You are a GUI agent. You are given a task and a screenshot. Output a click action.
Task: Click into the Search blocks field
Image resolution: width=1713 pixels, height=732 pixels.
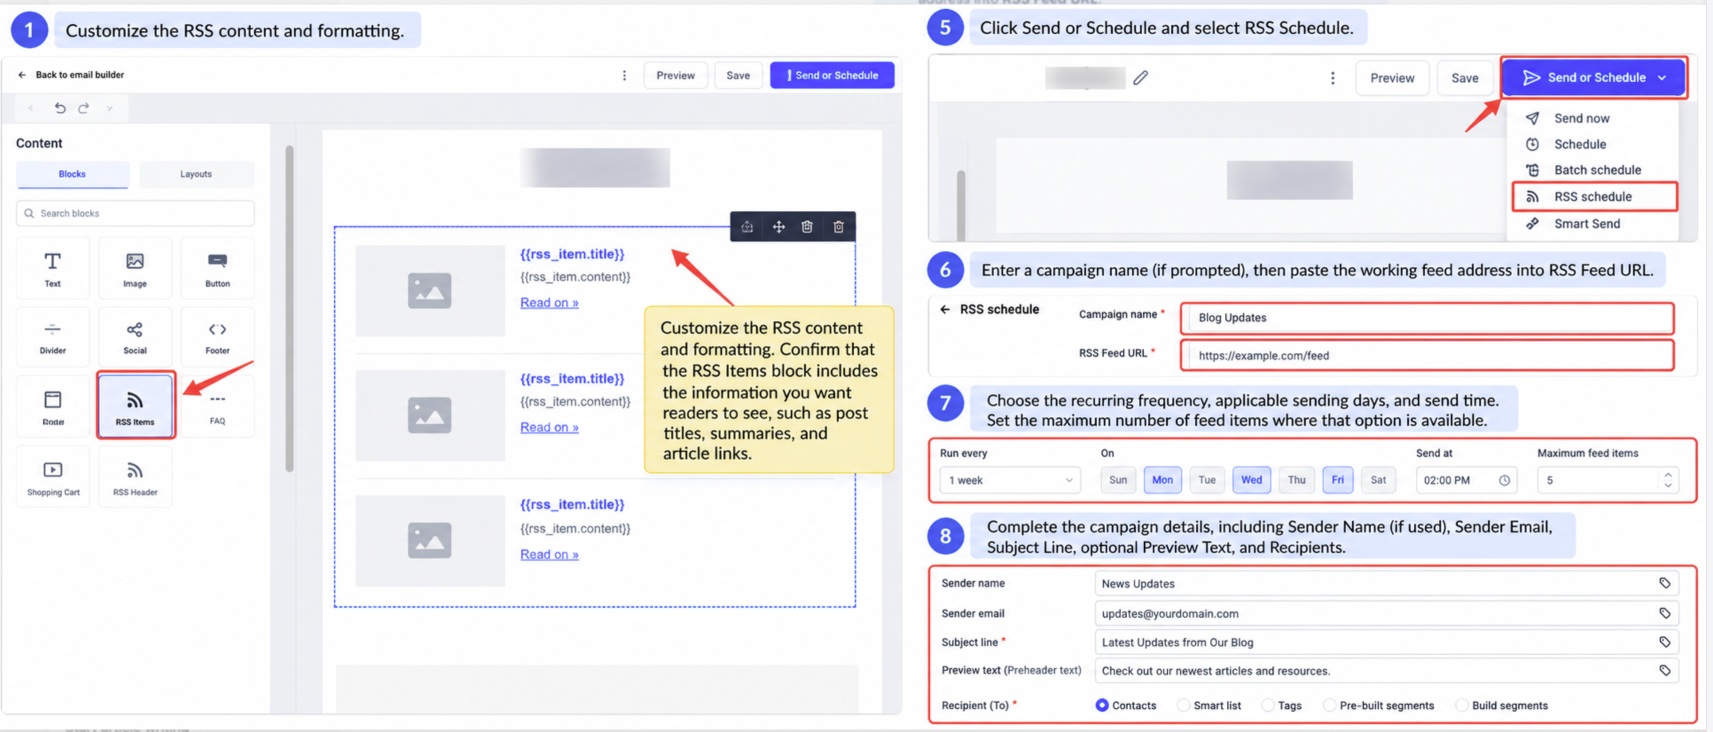(x=135, y=213)
